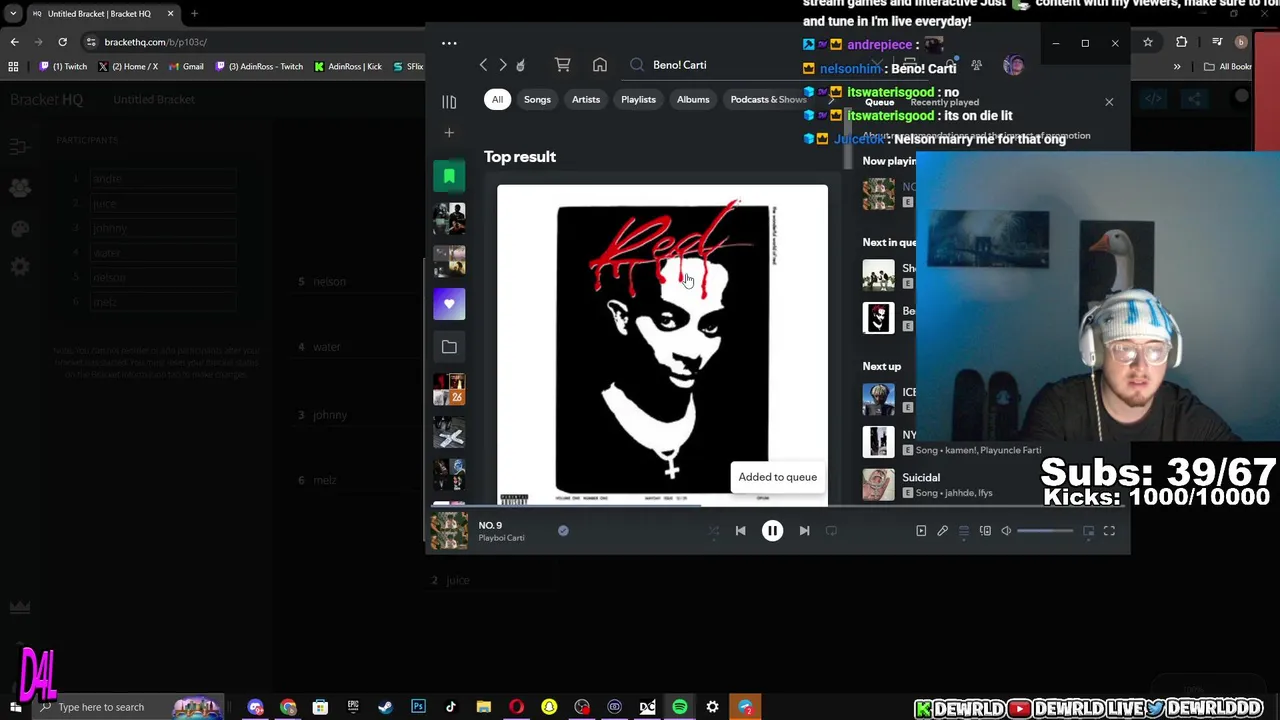Open green bookmark Your Episodes item
The width and height of the screenshot is (1280, 720).
click(449, 176)
